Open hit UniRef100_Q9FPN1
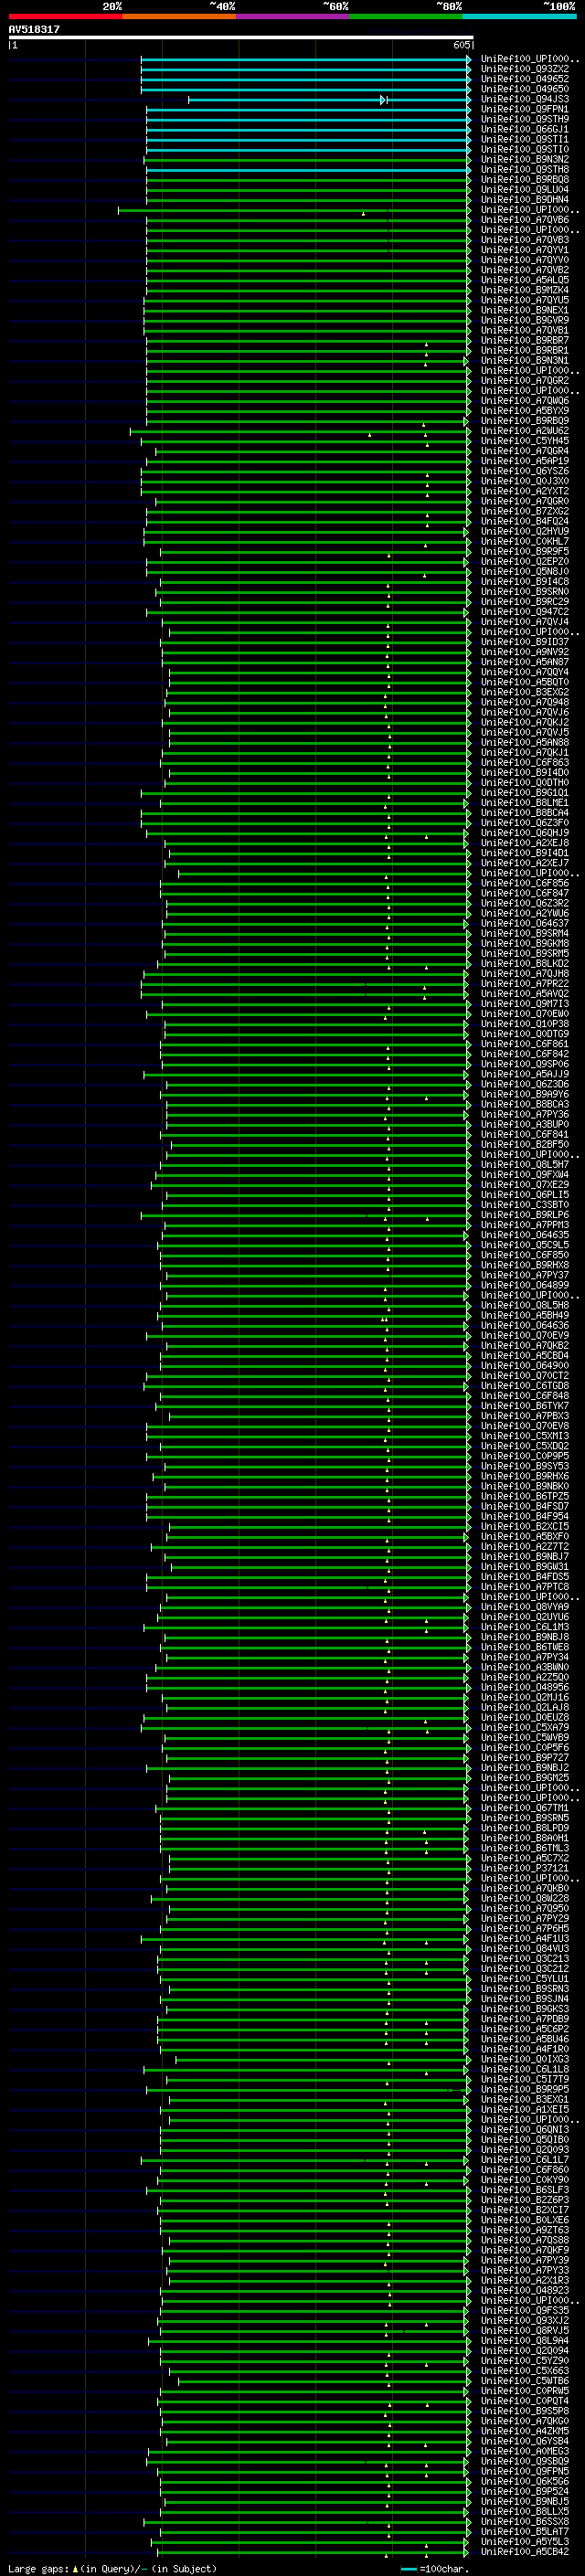 tap(525, 109)
